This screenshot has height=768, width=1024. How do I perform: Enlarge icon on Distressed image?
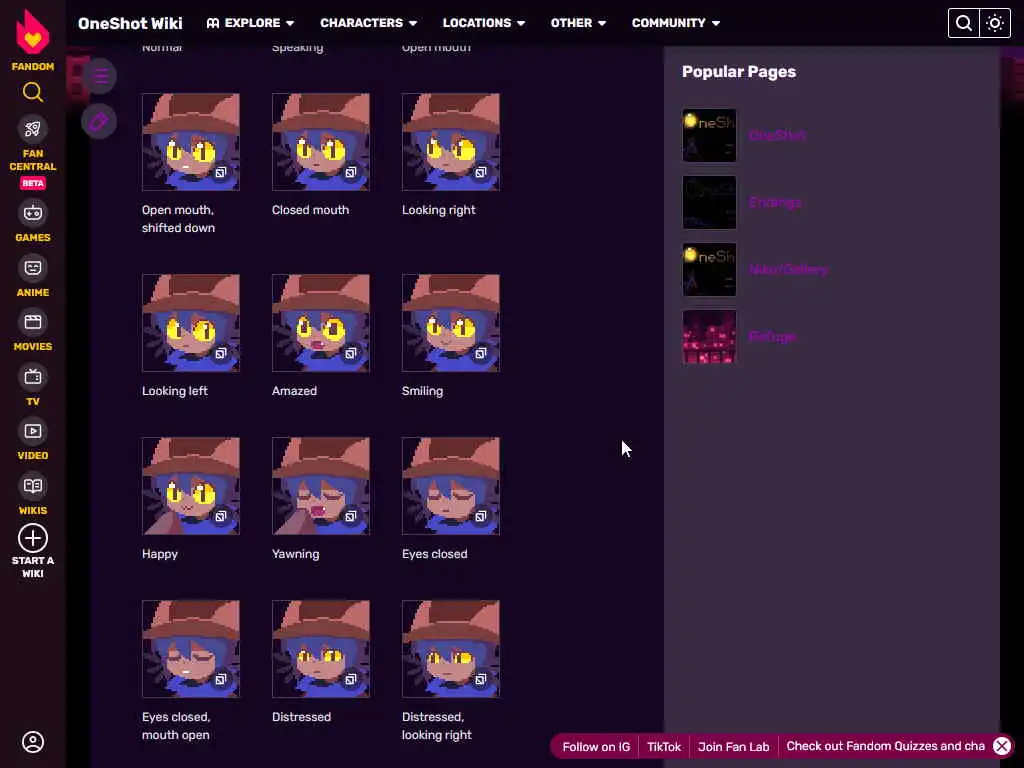[x=351, y=679]
